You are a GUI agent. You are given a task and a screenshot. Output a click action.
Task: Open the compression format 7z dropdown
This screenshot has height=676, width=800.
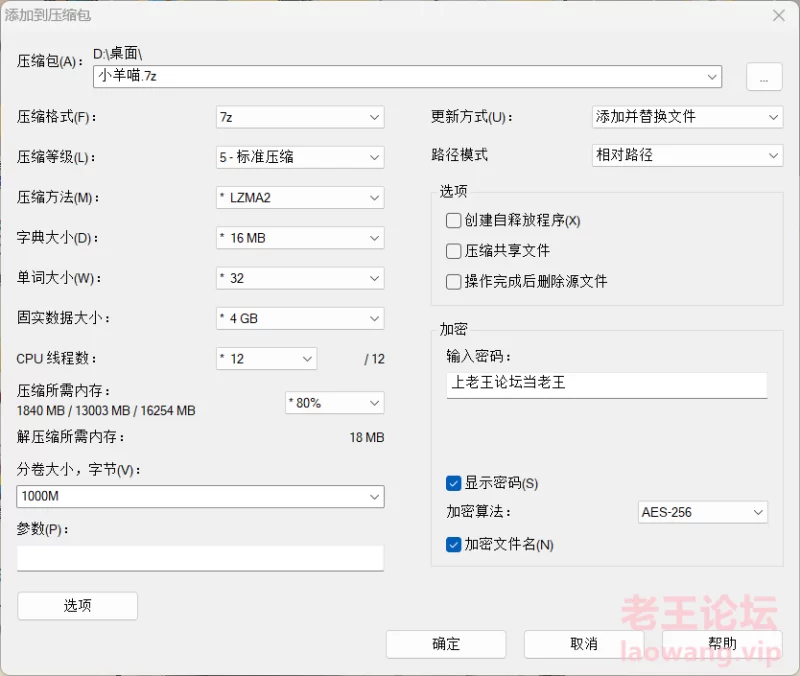(x=300, y=117)
